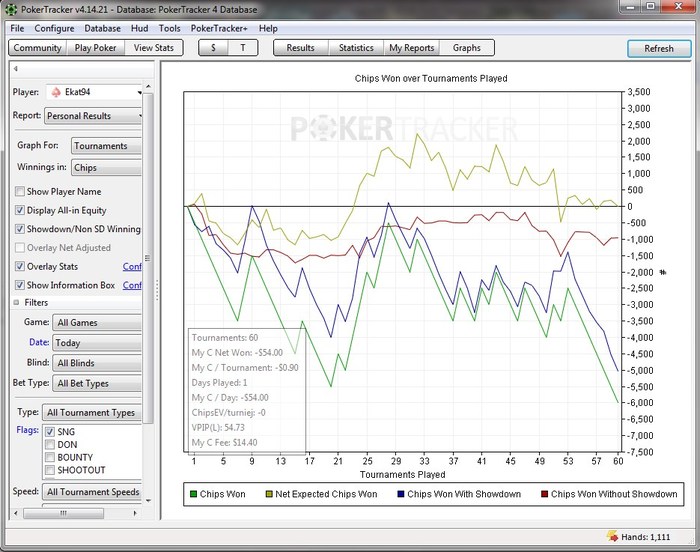700x552 pixels.
Task: Open the Player dropdown showing Ekat94
Action: [x=93, y=92]
